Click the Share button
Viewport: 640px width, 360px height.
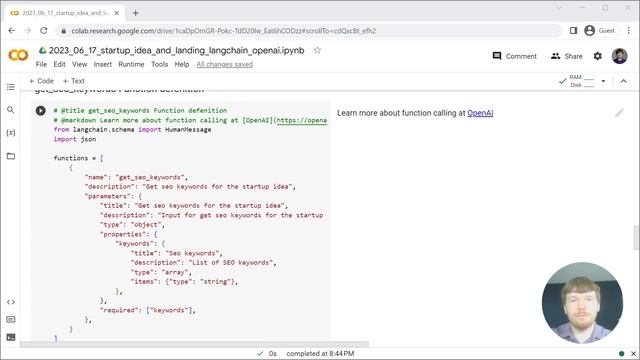[567, 56]
